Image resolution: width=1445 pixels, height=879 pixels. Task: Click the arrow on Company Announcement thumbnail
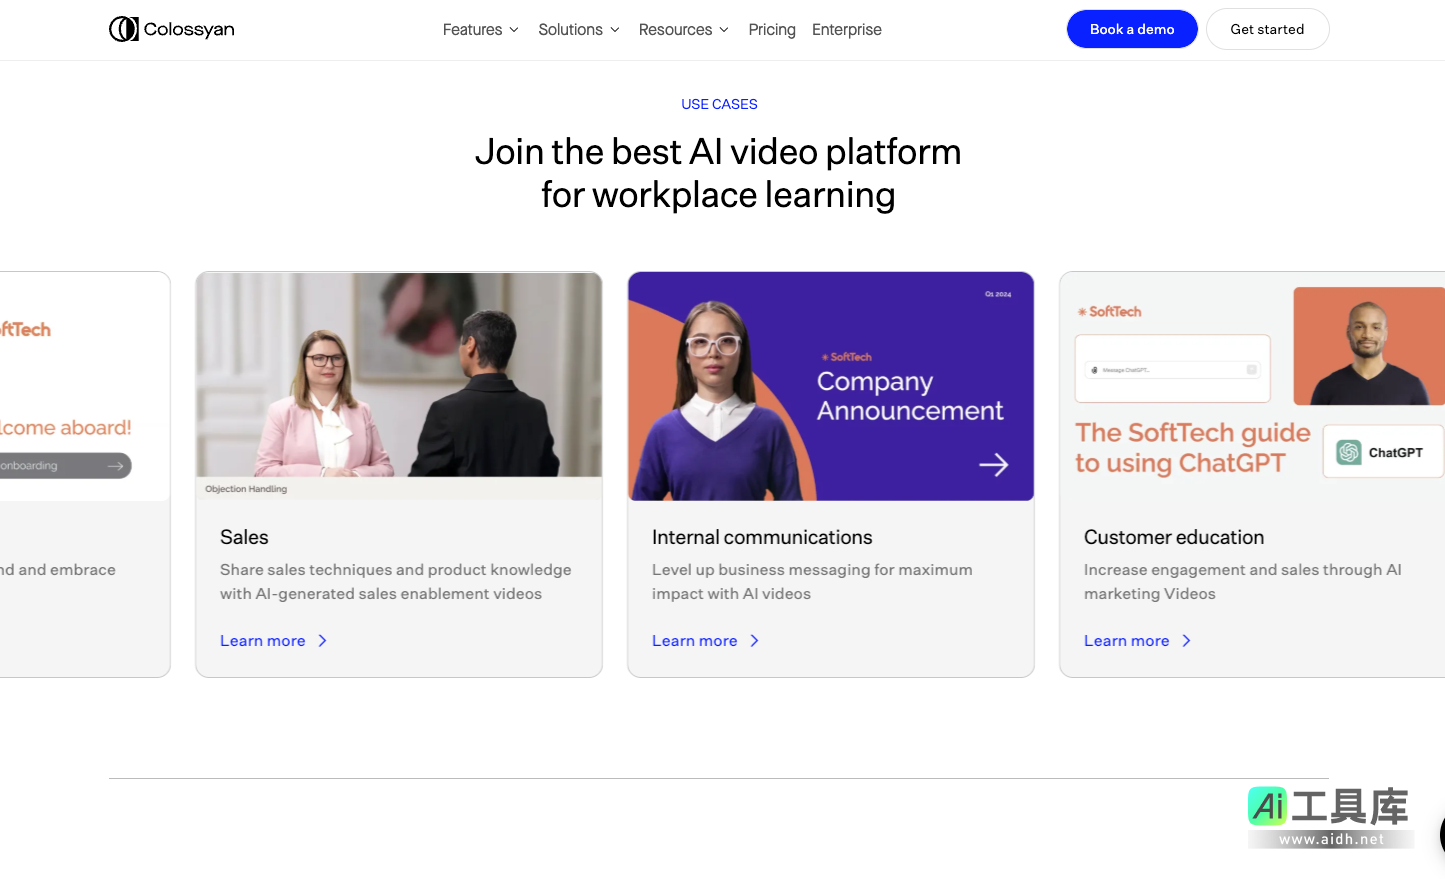[993, 464]
